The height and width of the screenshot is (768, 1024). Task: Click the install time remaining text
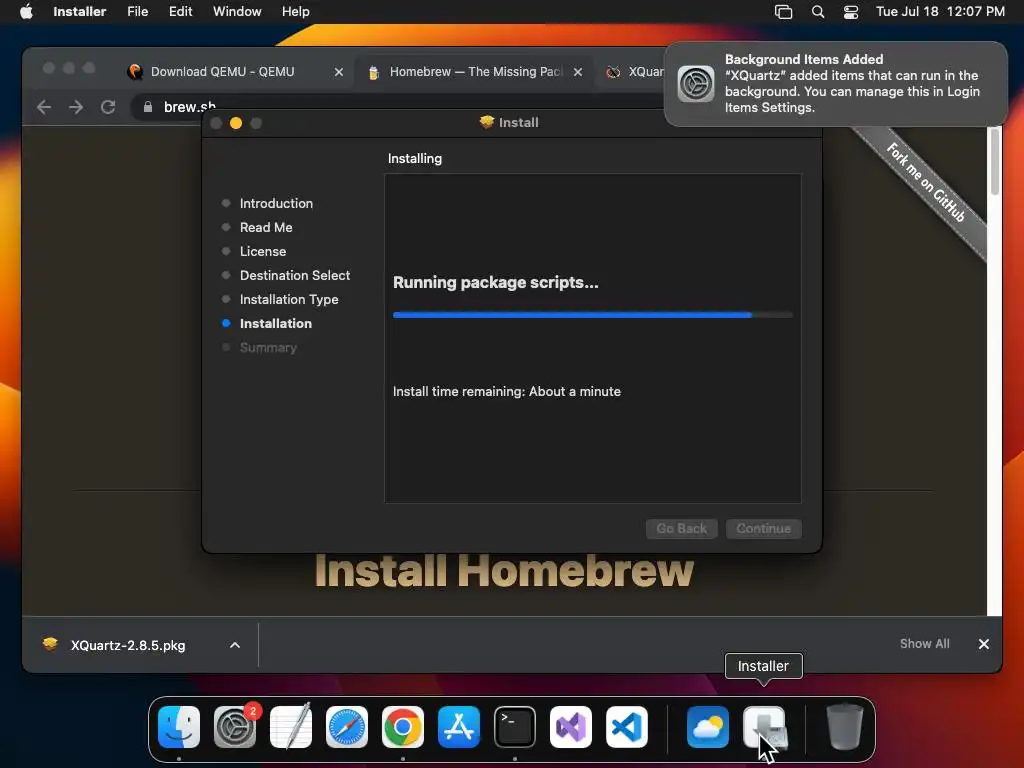[507, 391]
